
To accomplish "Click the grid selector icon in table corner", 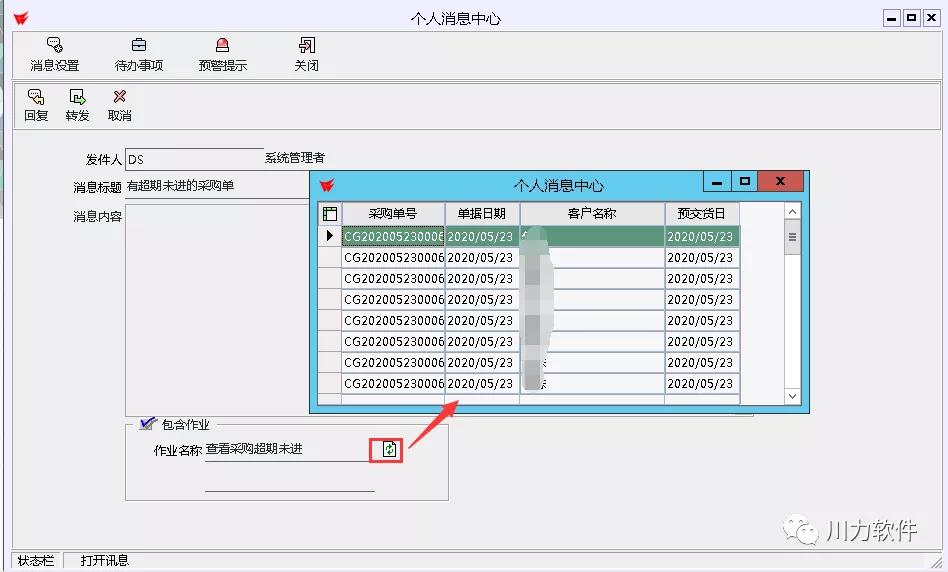I will coord(329,213).
